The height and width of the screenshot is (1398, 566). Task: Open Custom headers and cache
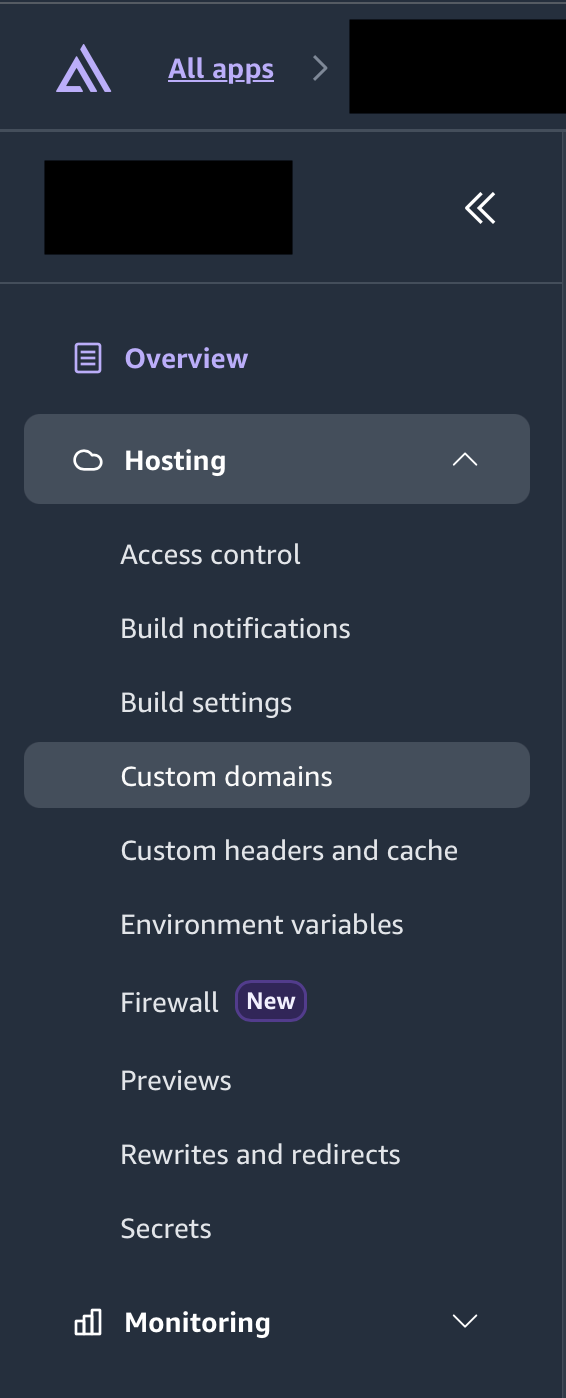289,851
